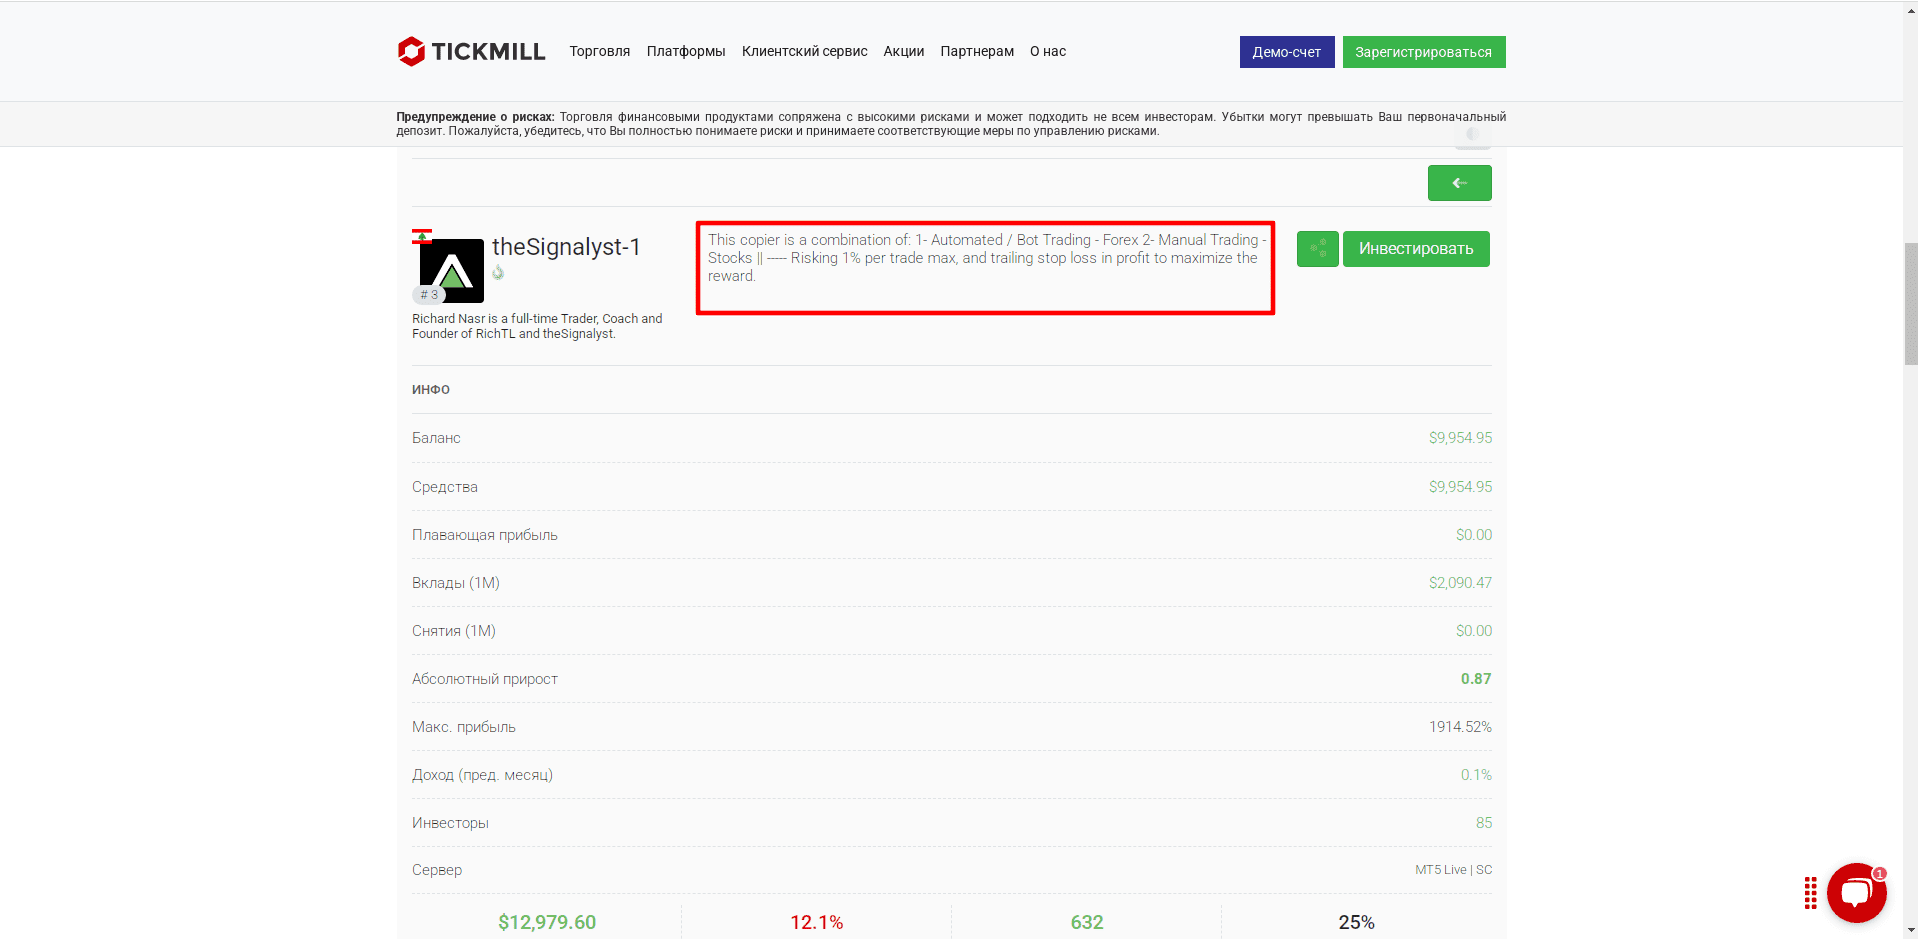Click the theSignalyst-1 title

pyautogui.click(x=566, y=247)
